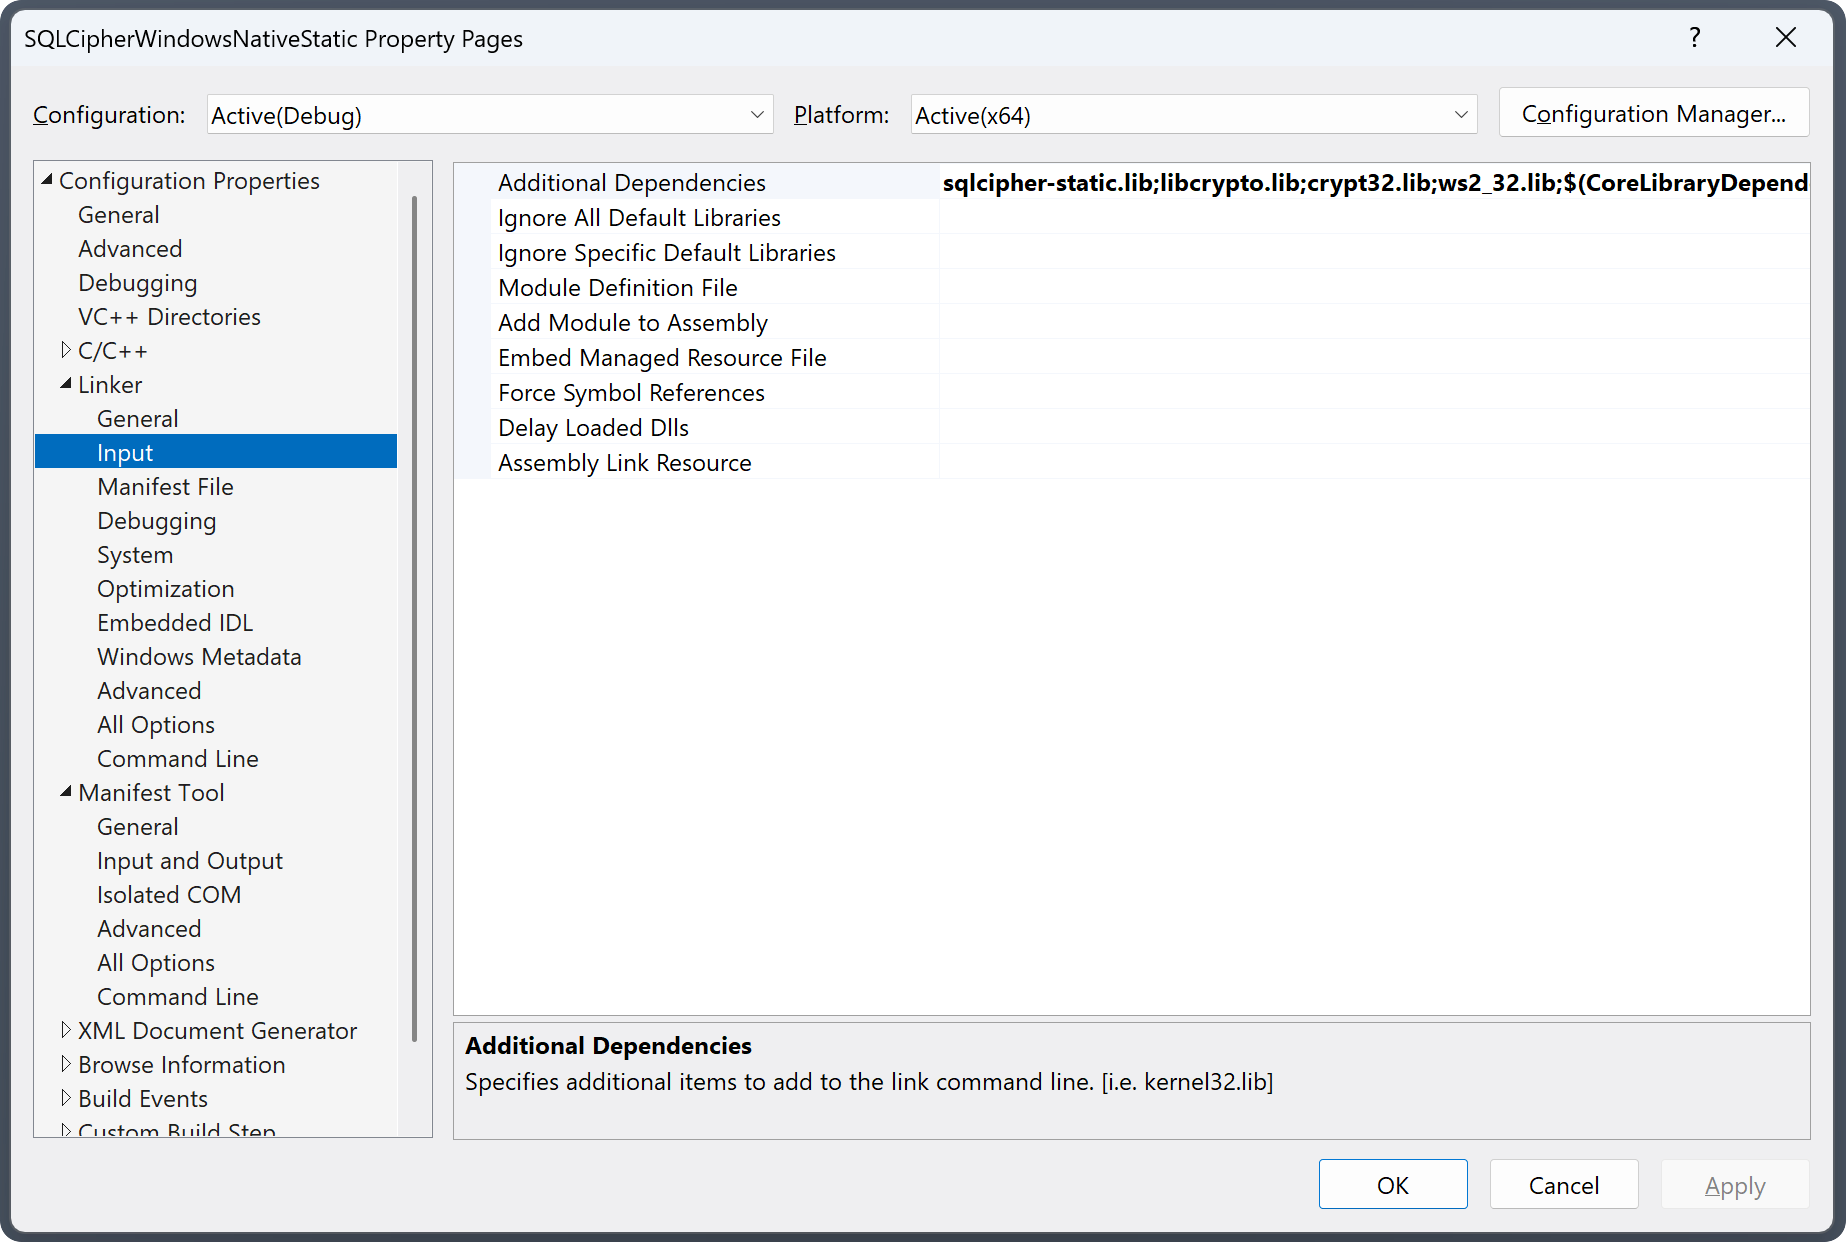Select the C/C++ tree label

click(113, 351)
